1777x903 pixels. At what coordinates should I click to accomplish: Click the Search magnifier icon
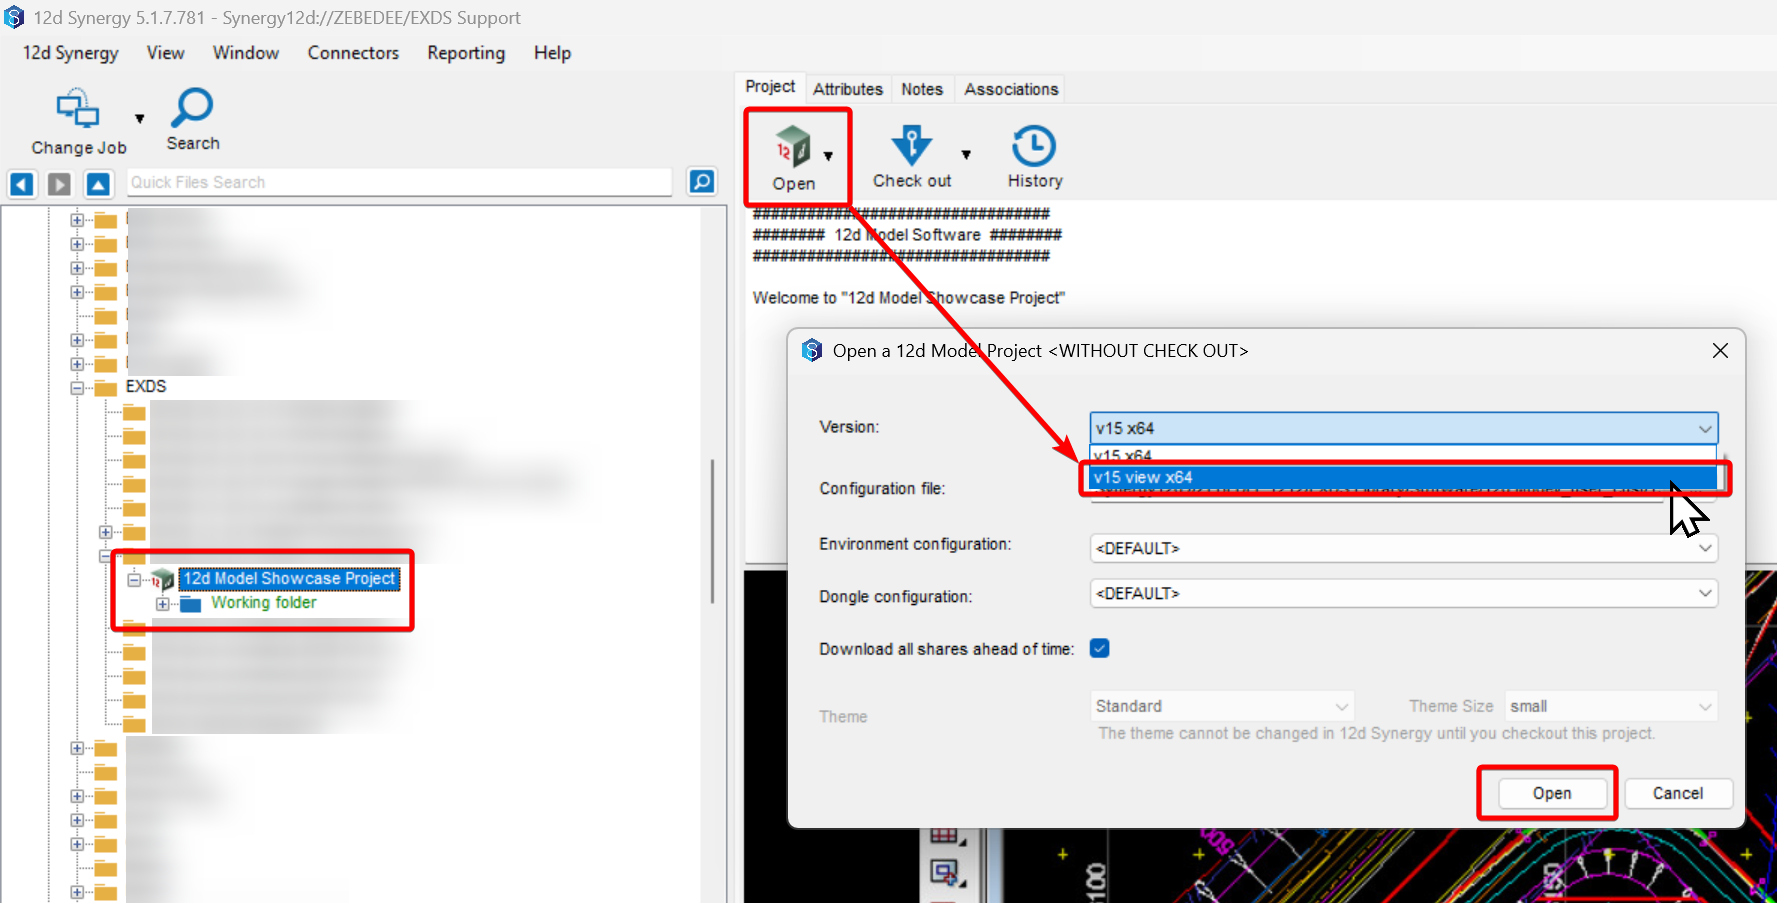point(192,108)
